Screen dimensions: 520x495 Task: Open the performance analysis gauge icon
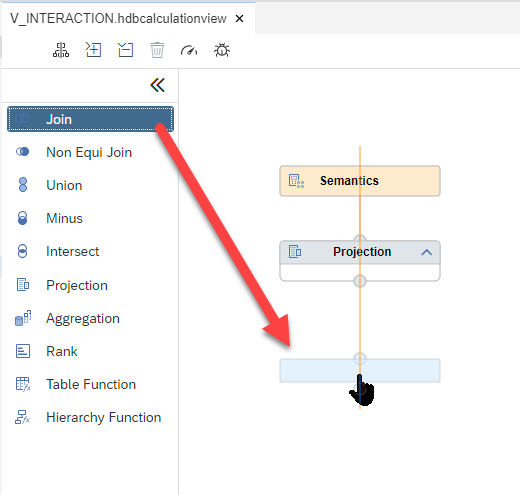pyautogui.click(x=189, y=50)
